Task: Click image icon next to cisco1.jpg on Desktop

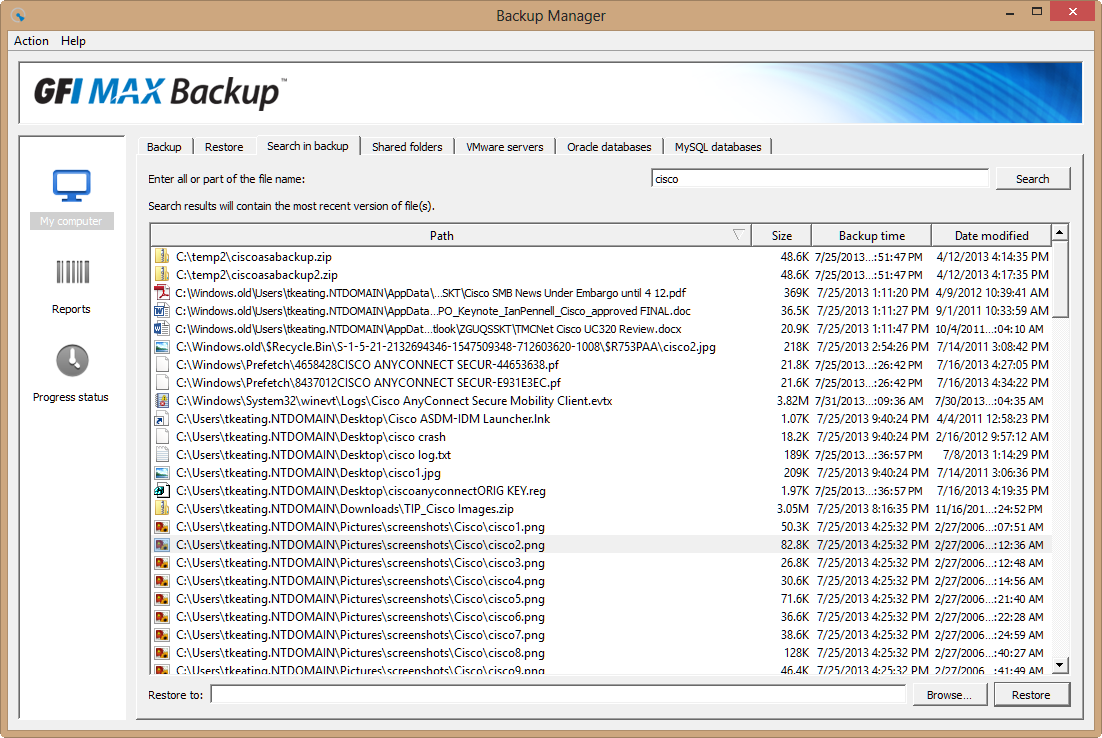Action: coord(162,473)
